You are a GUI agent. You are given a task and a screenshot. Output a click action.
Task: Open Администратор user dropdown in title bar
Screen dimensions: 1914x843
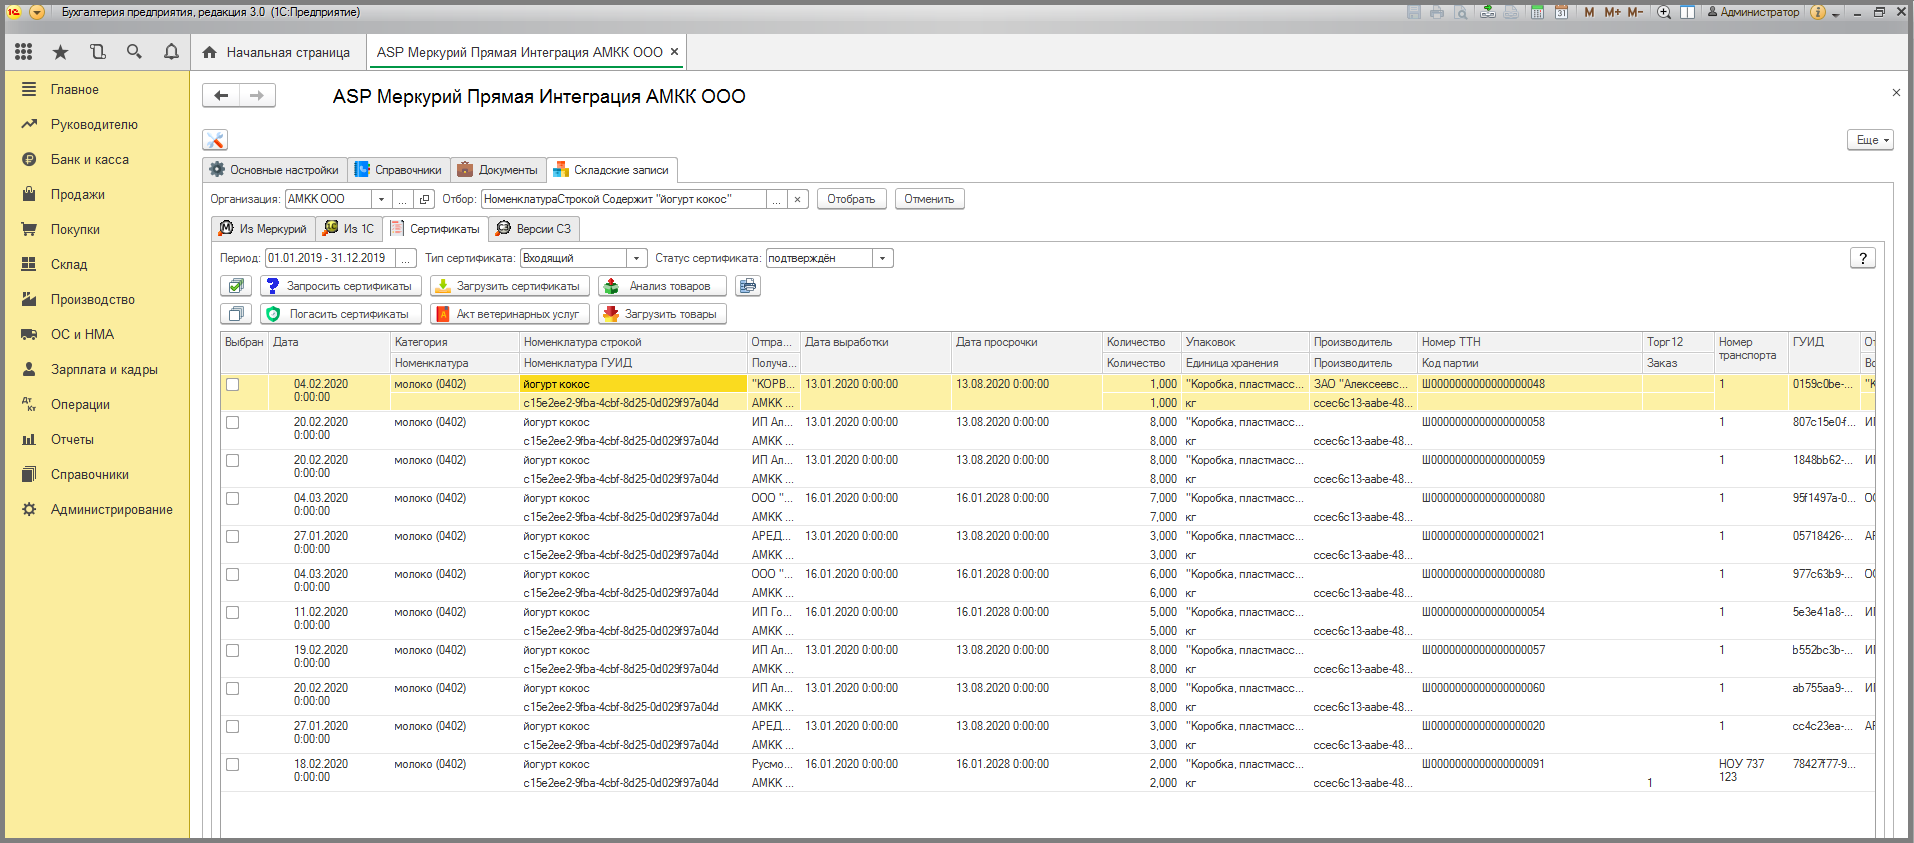[x=1753, y=12]
